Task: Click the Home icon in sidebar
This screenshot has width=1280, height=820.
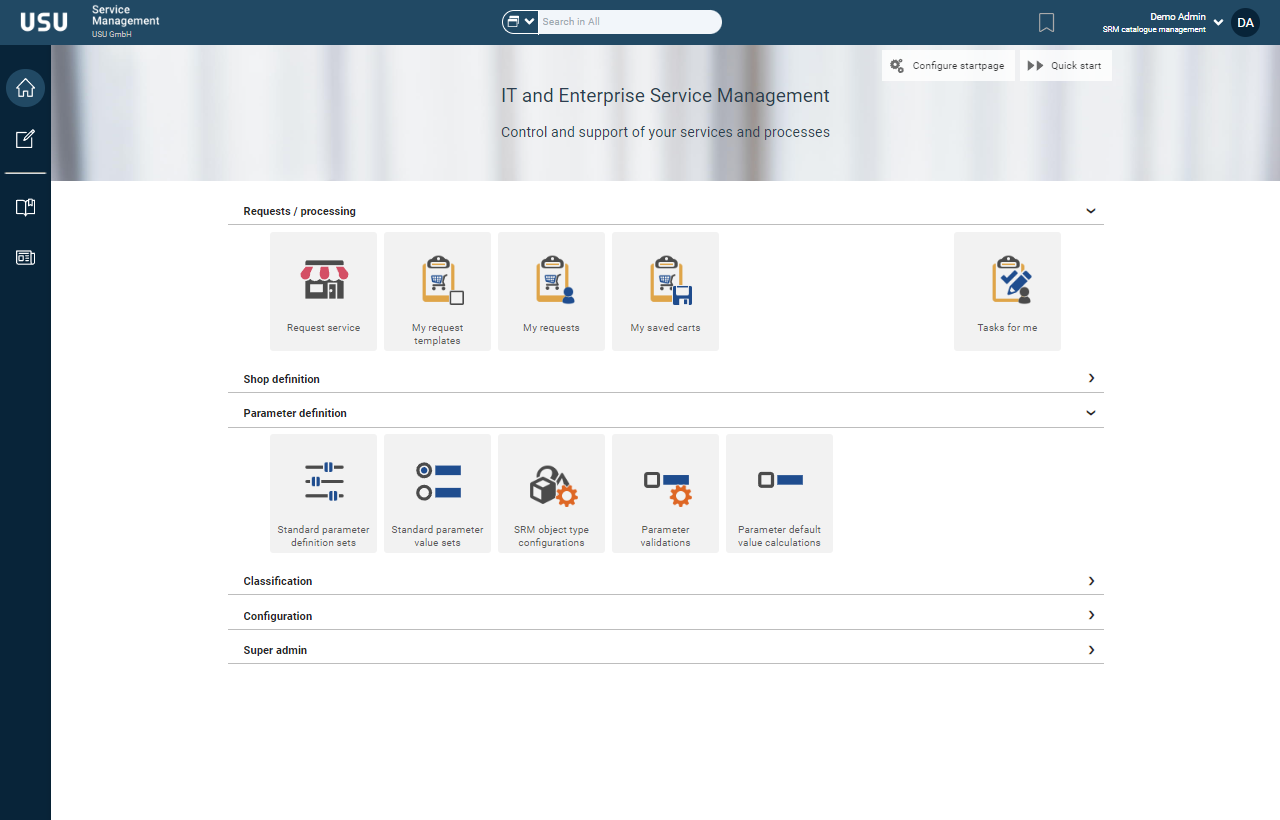Action: tap(26, 88)
